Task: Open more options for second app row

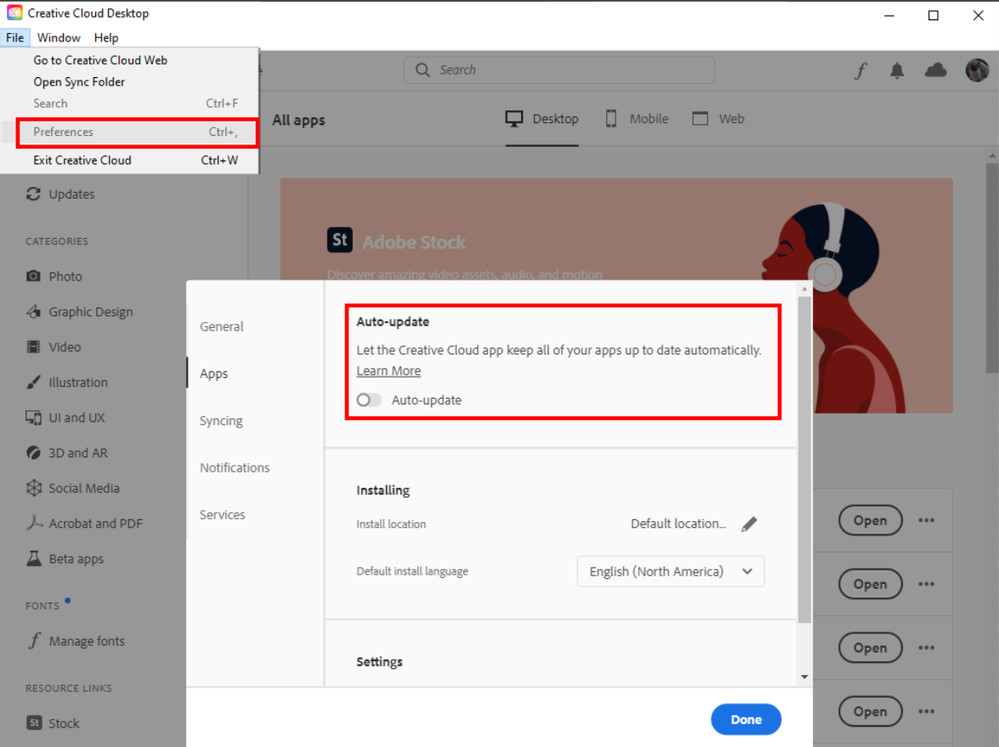Action: [926, 584]
